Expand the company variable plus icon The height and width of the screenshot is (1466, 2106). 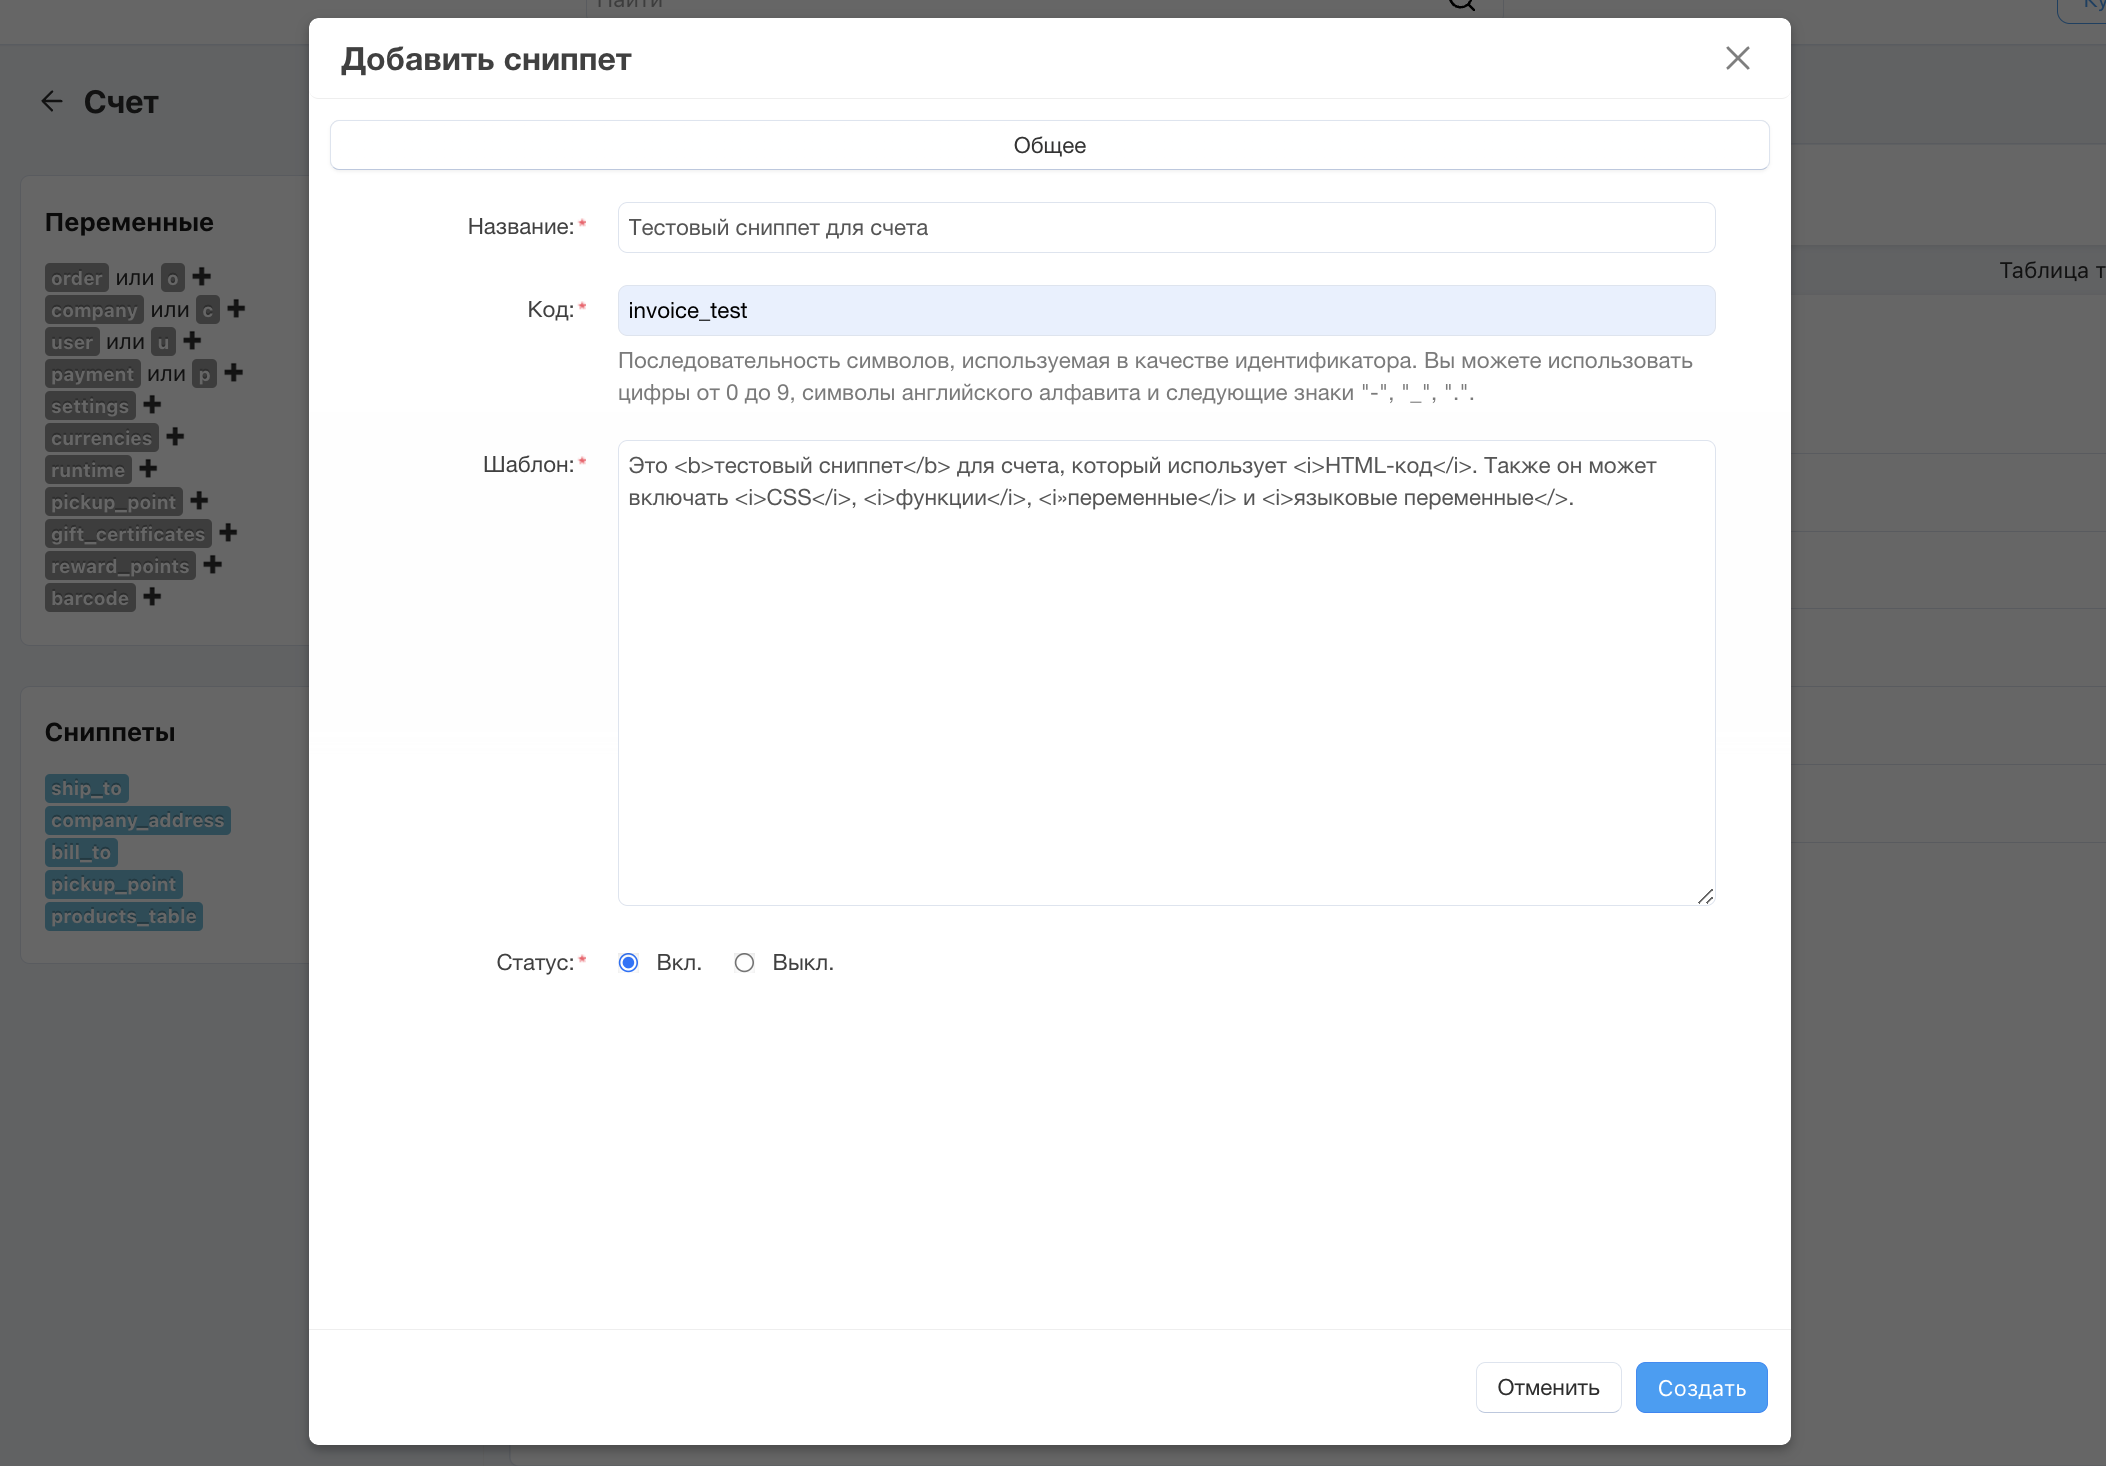point(236,309)
